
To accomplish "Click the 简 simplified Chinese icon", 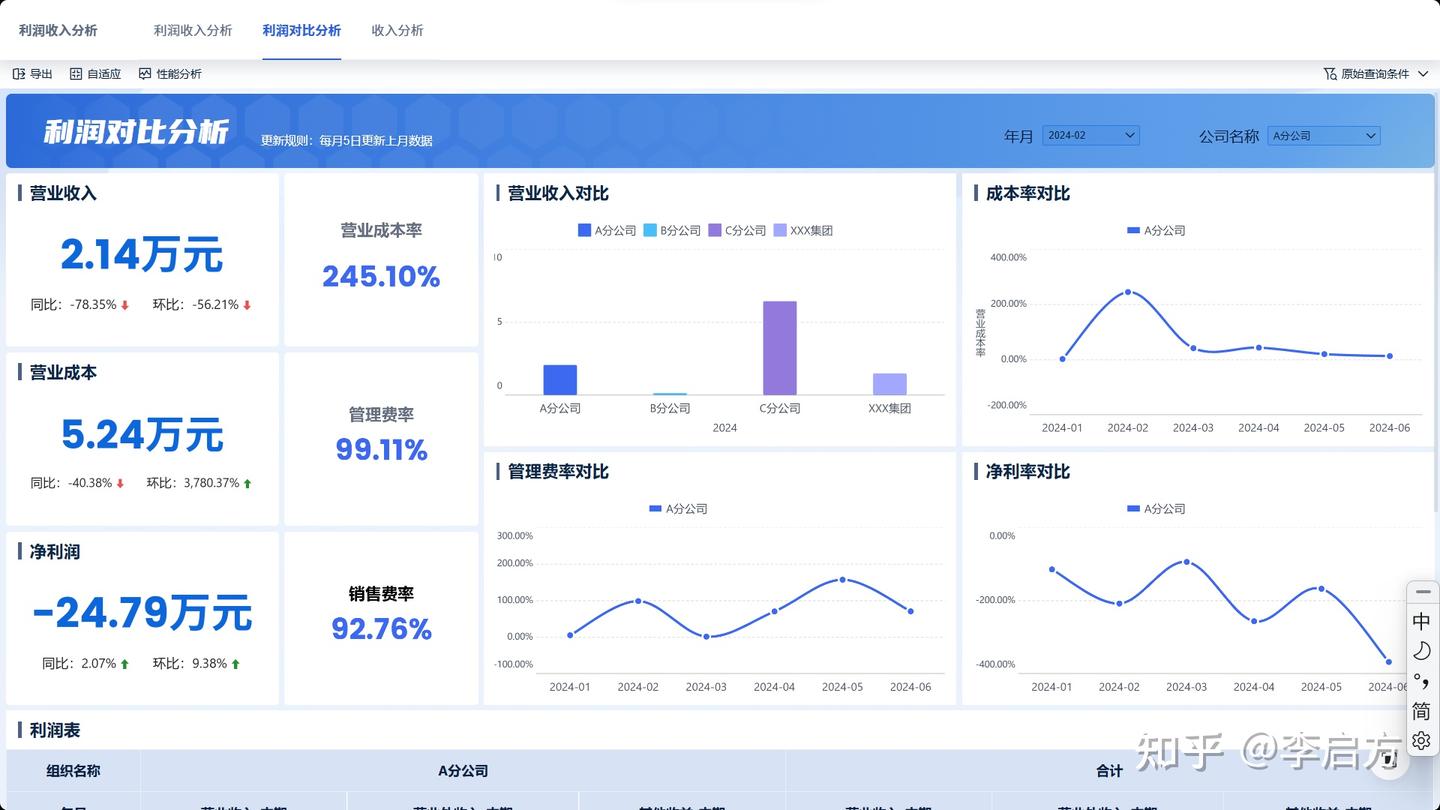I will point(1422,711).
